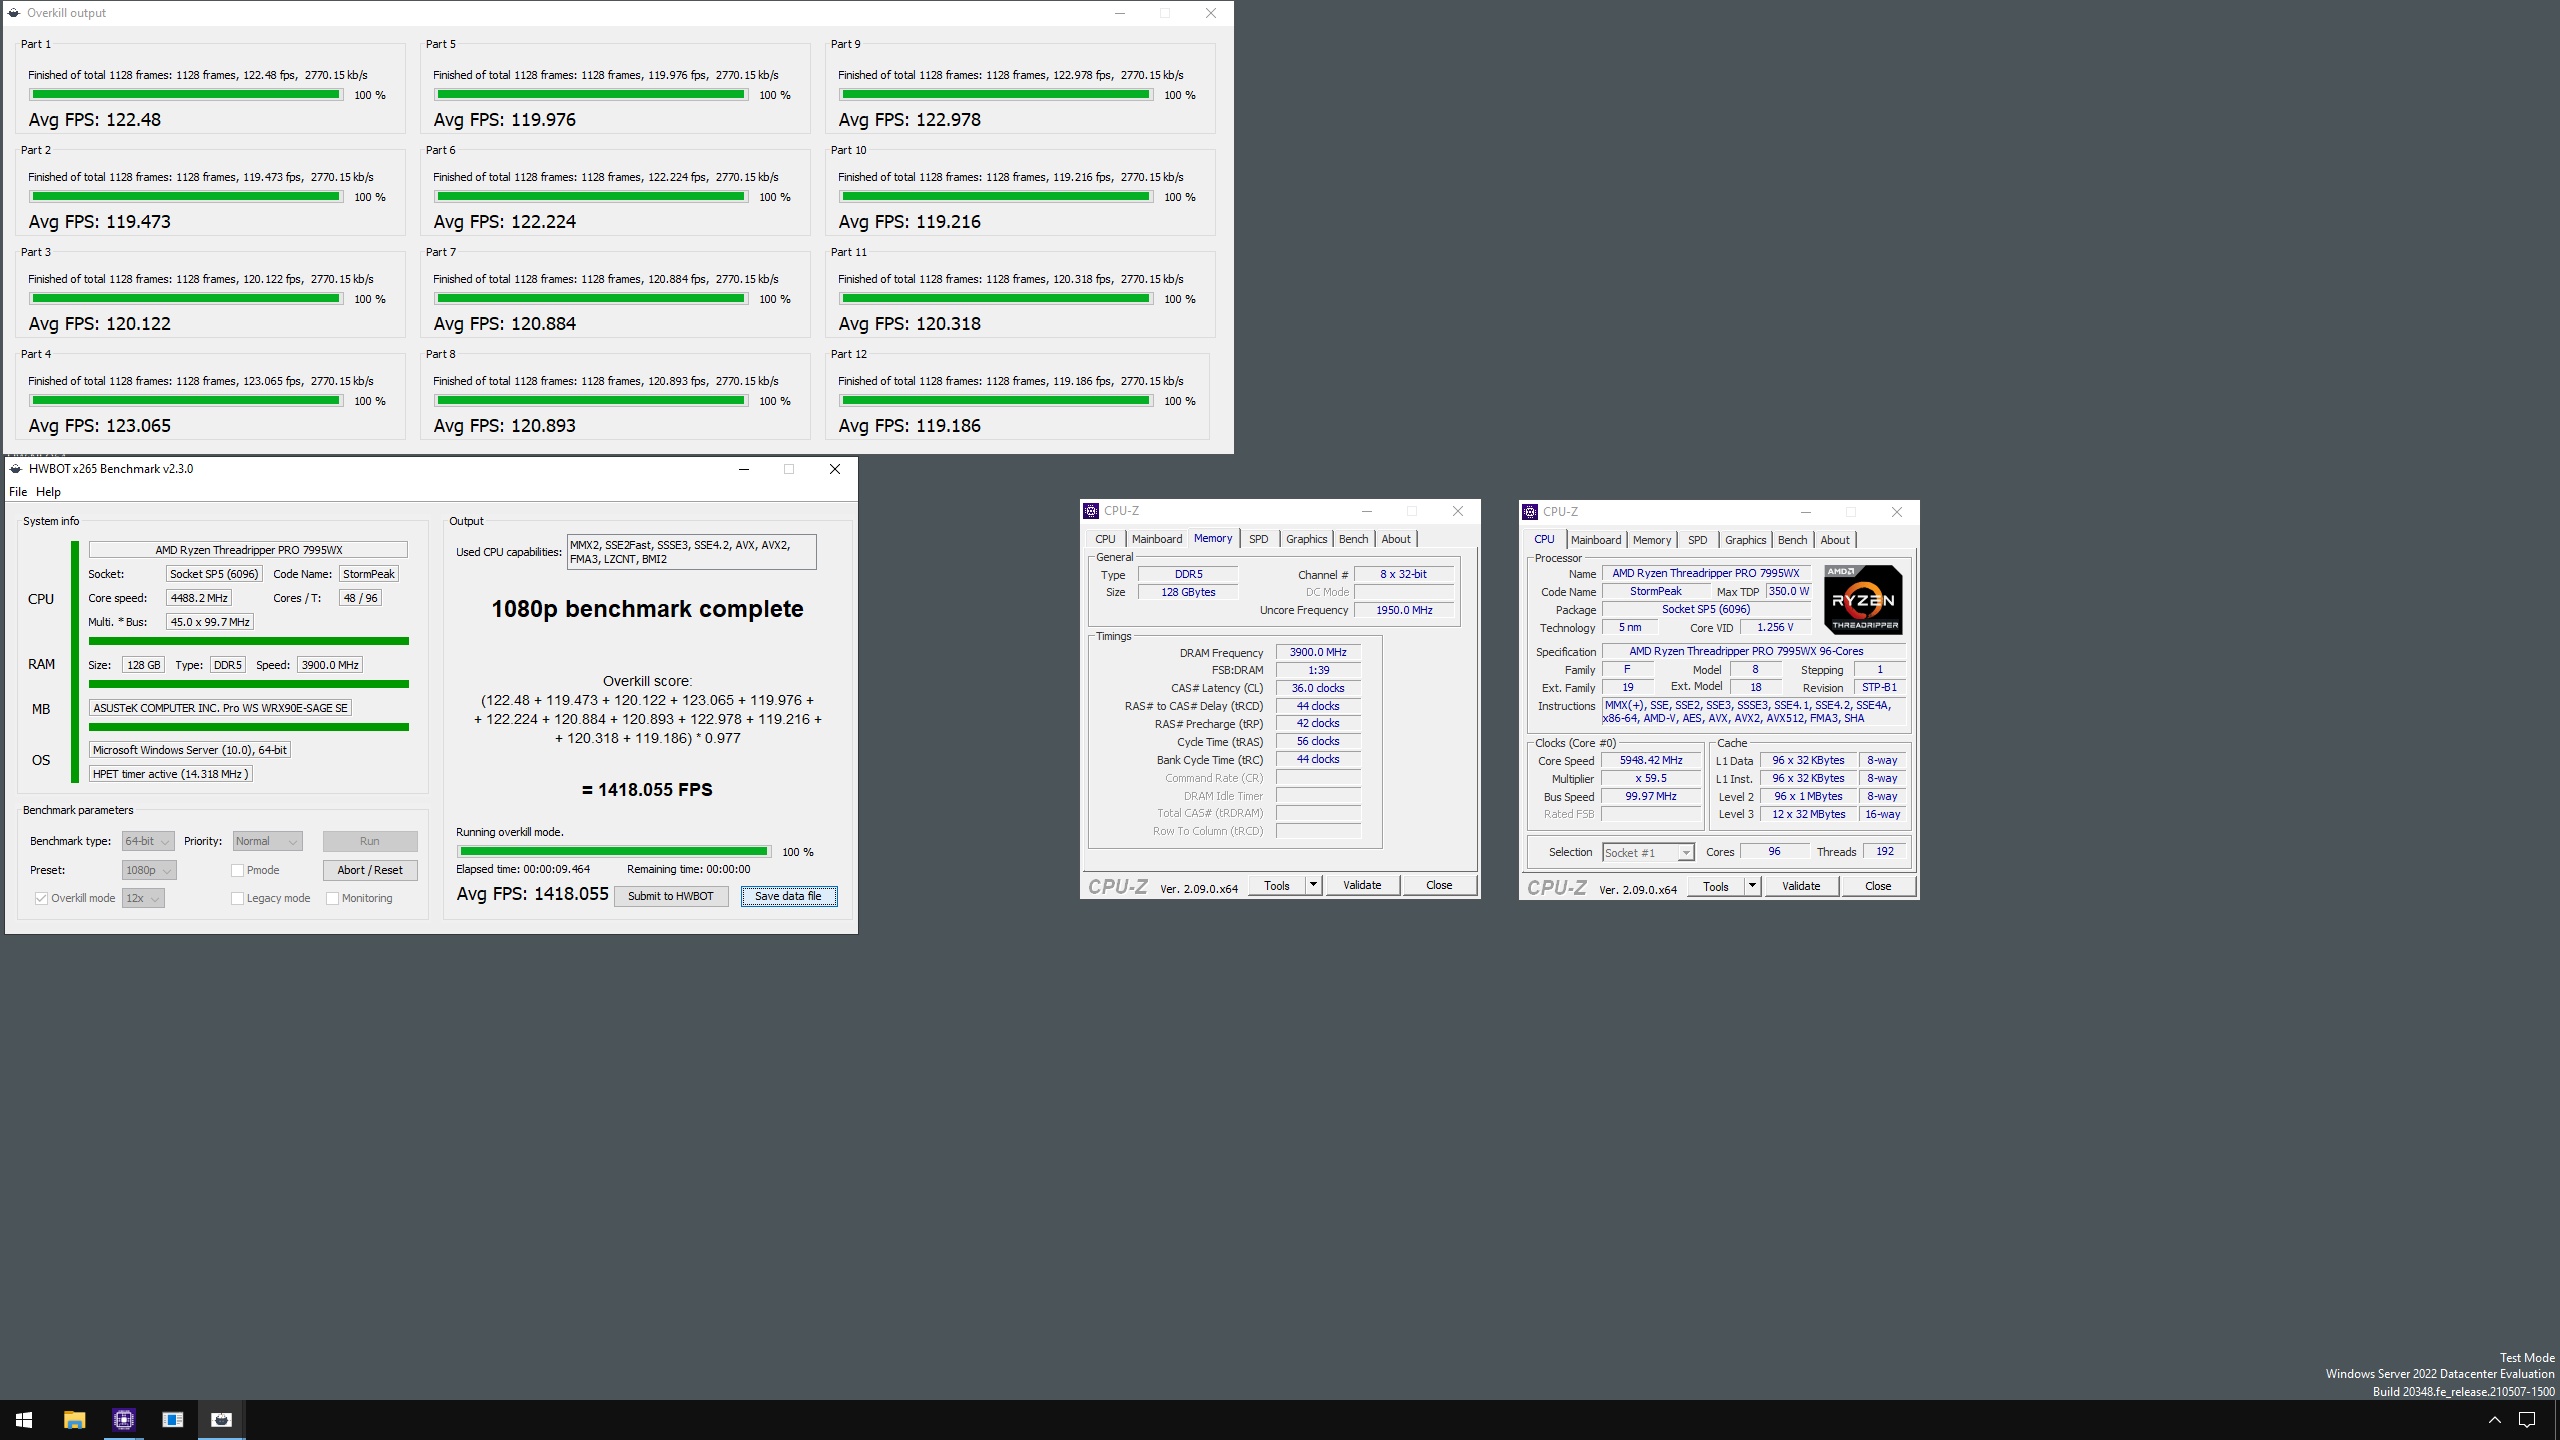
Task: Open Memory tab in CPU-Z CPU window
Action: pos(1652,540)
